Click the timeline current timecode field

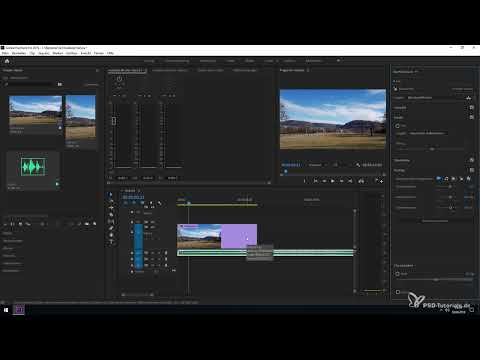[133, 197]
